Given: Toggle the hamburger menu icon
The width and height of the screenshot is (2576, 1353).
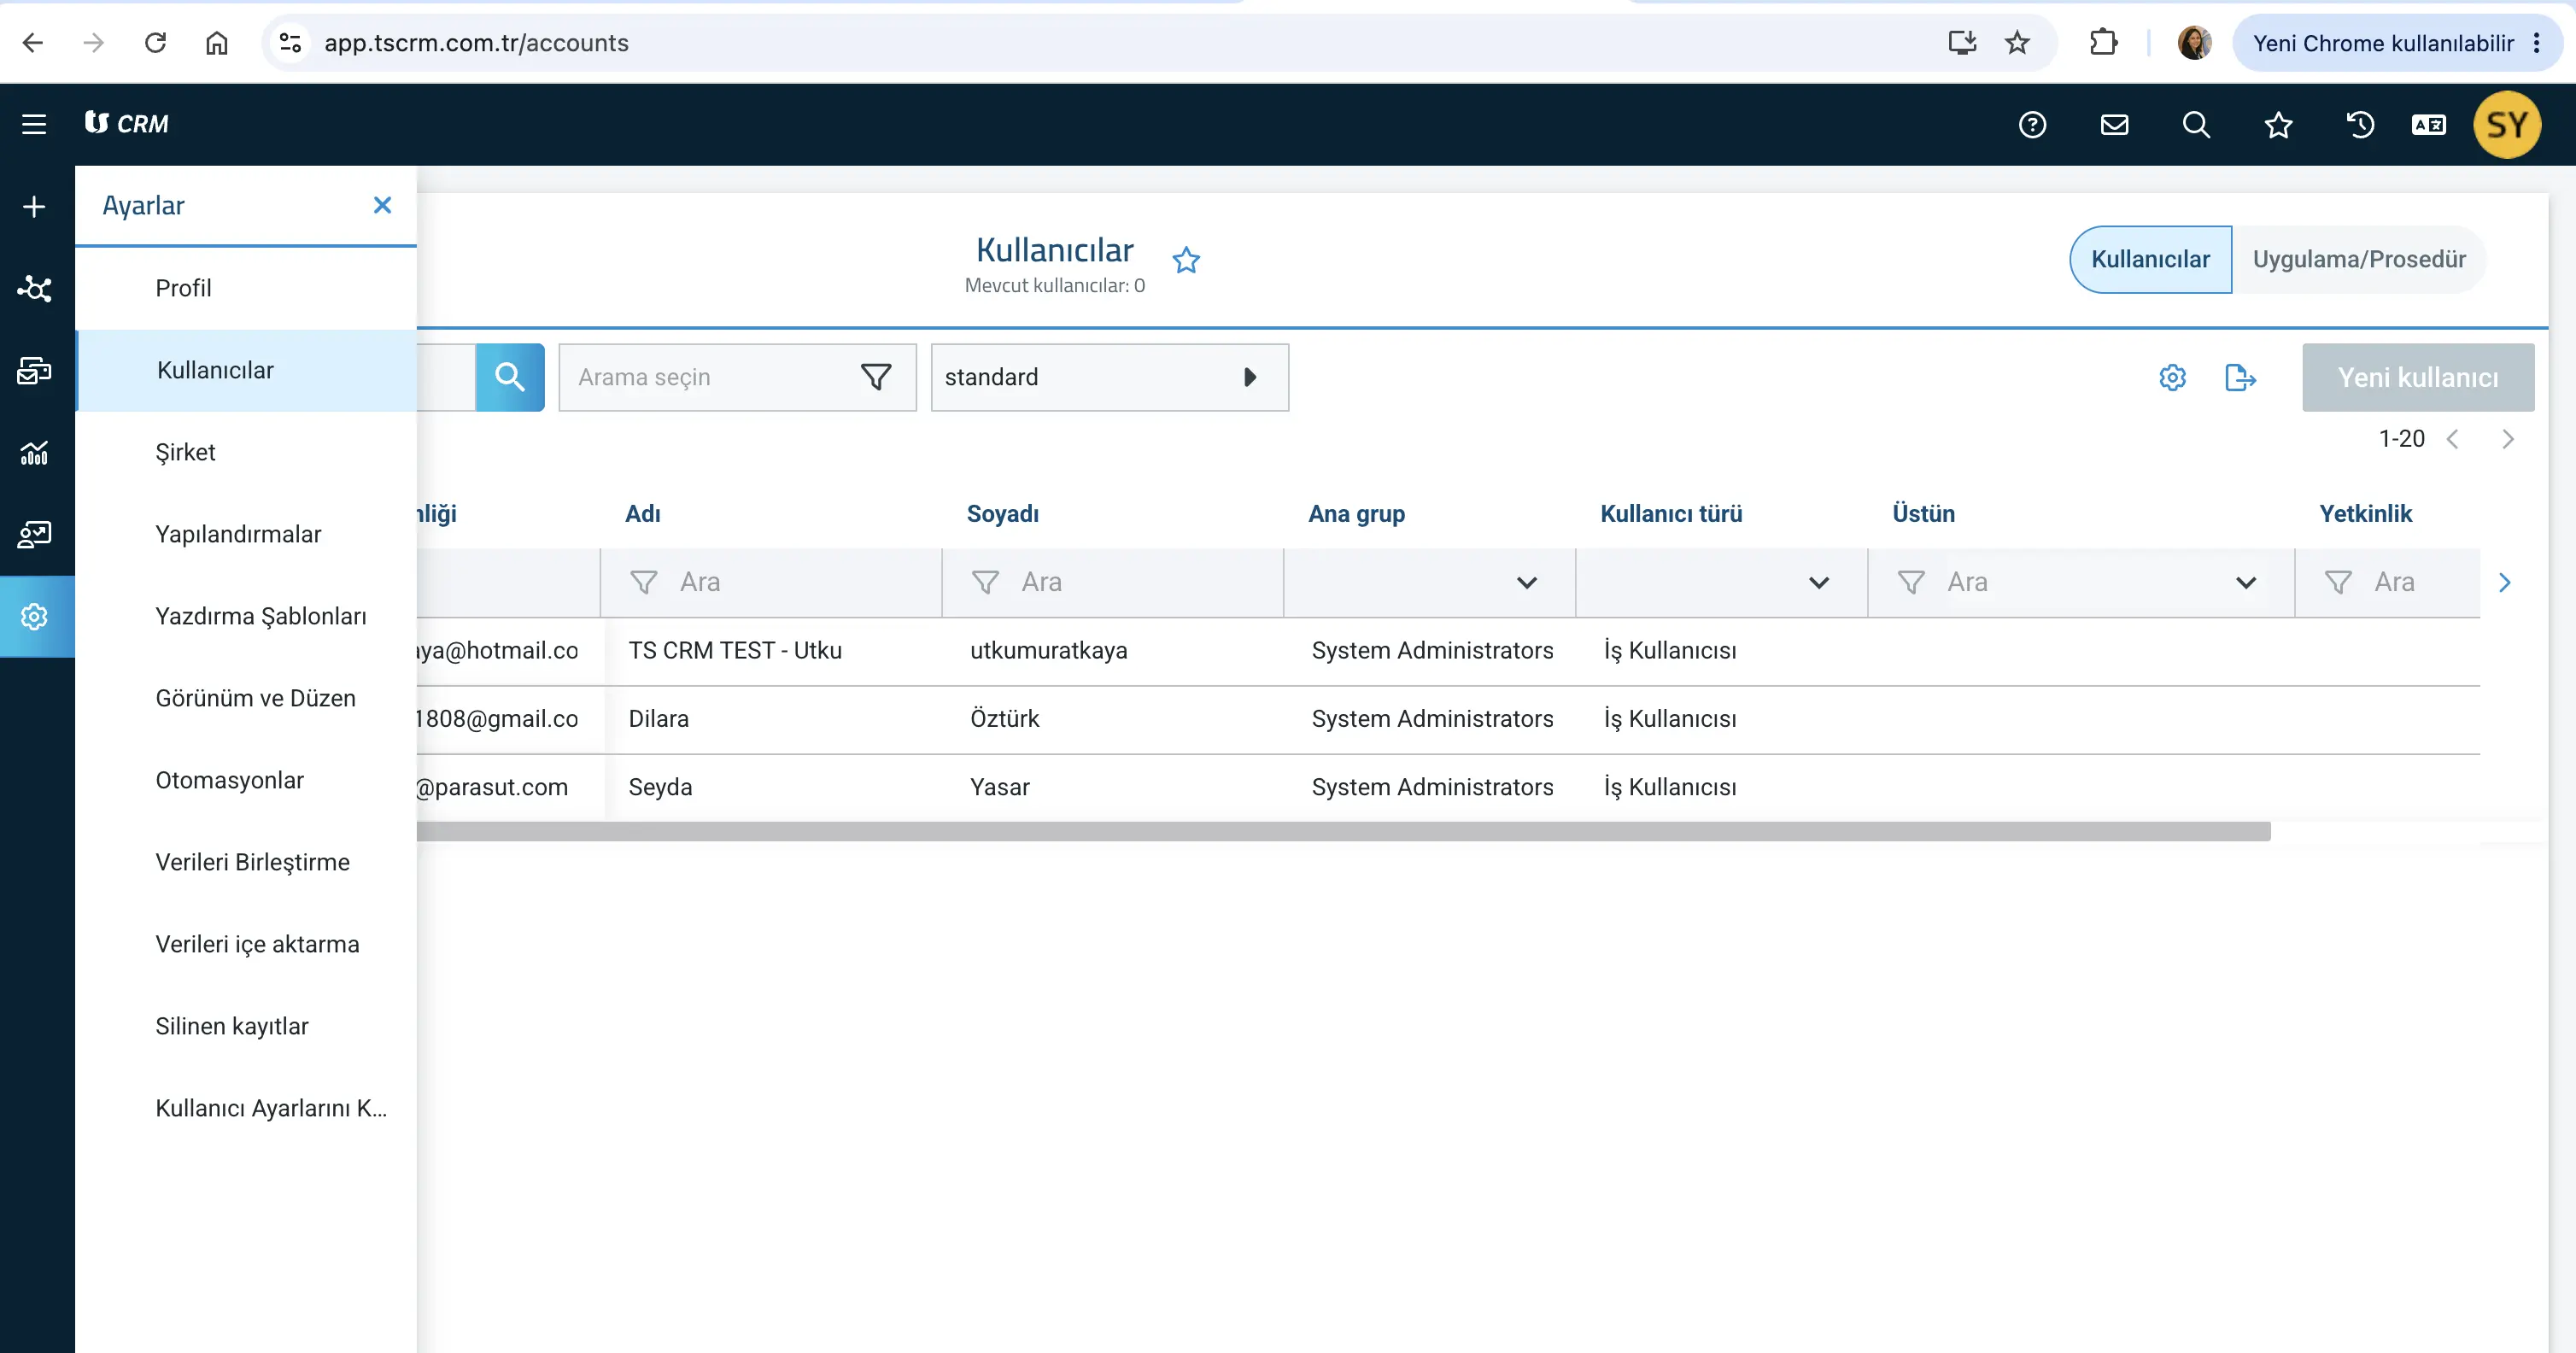Looking at the screenshot, I should pos(34,124).
